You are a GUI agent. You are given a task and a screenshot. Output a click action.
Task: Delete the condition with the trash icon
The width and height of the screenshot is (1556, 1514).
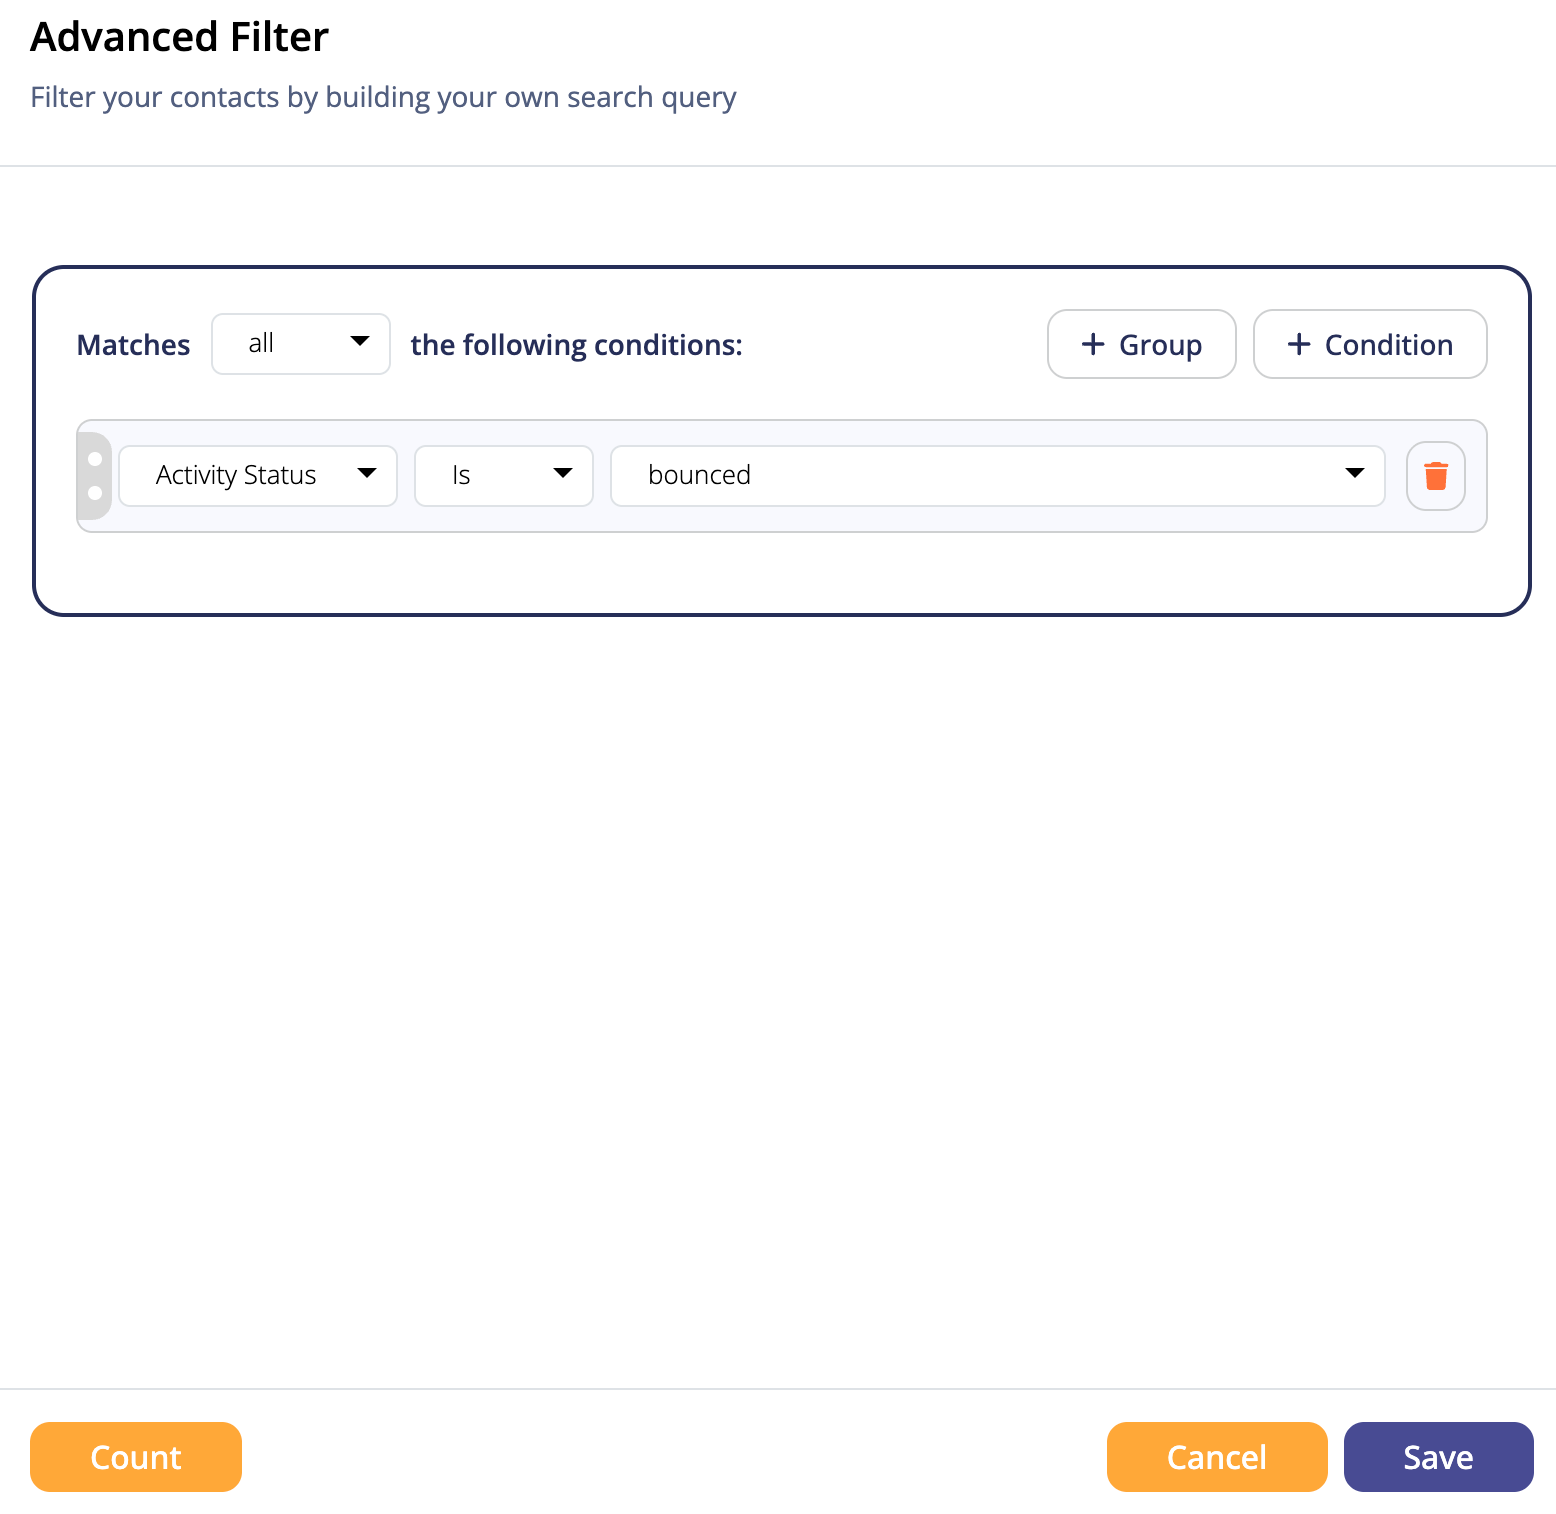1436,476
